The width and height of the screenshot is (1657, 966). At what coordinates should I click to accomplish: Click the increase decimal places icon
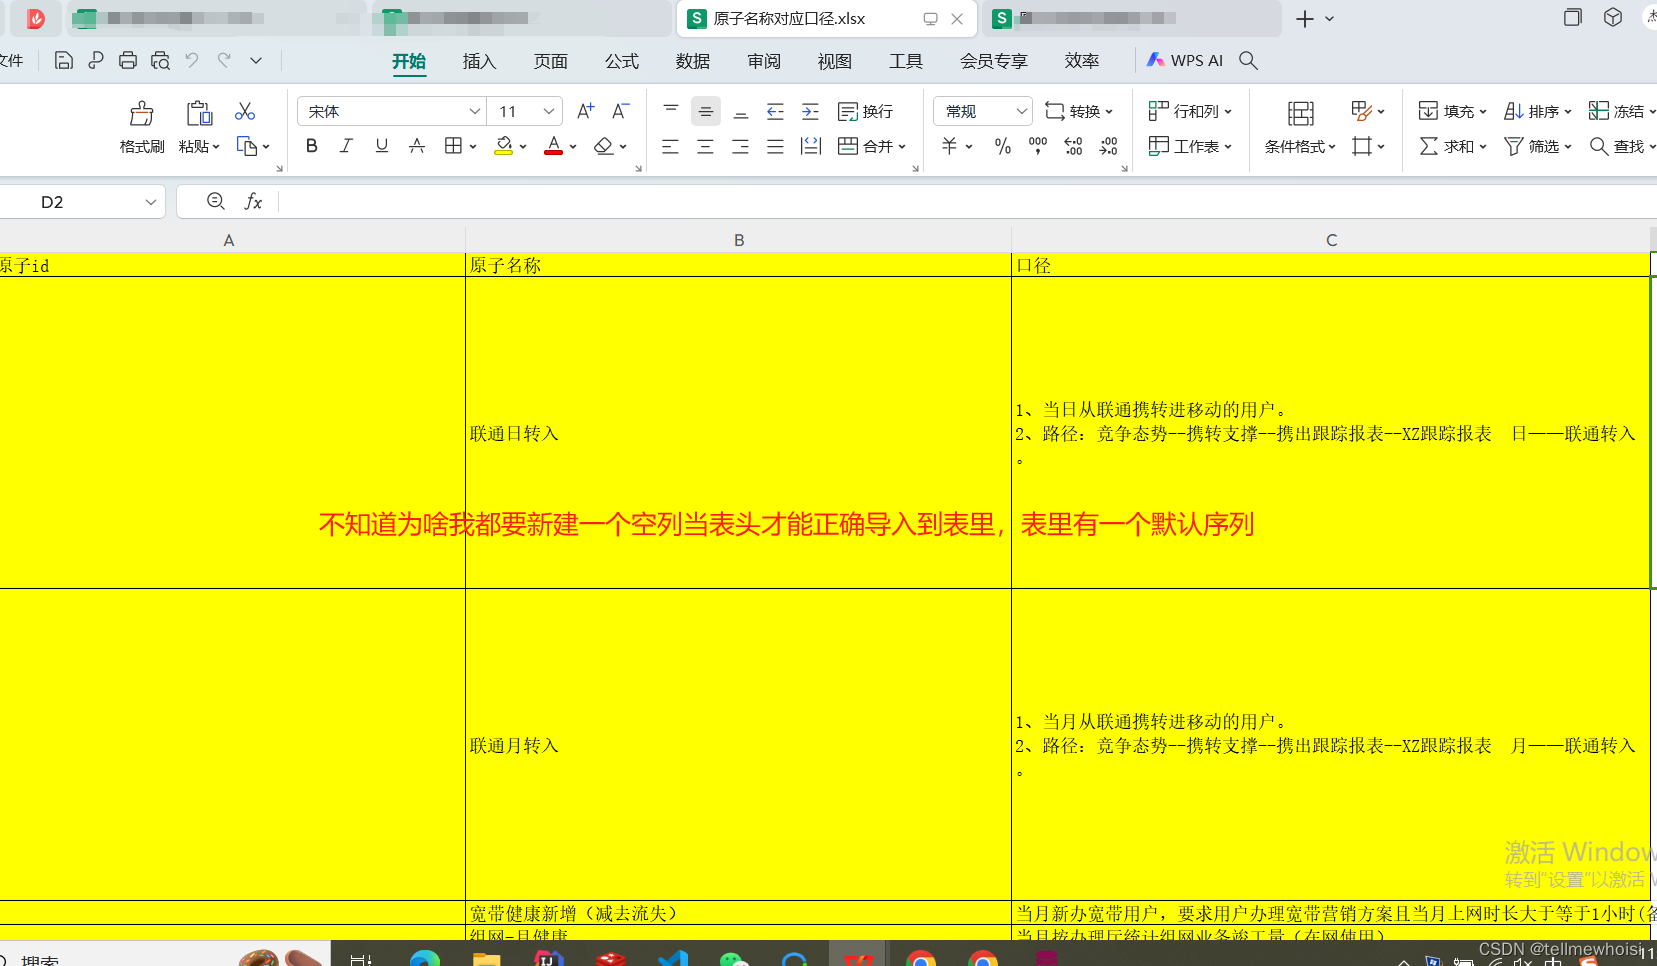pyautogui.click(x=1073, y=146)
